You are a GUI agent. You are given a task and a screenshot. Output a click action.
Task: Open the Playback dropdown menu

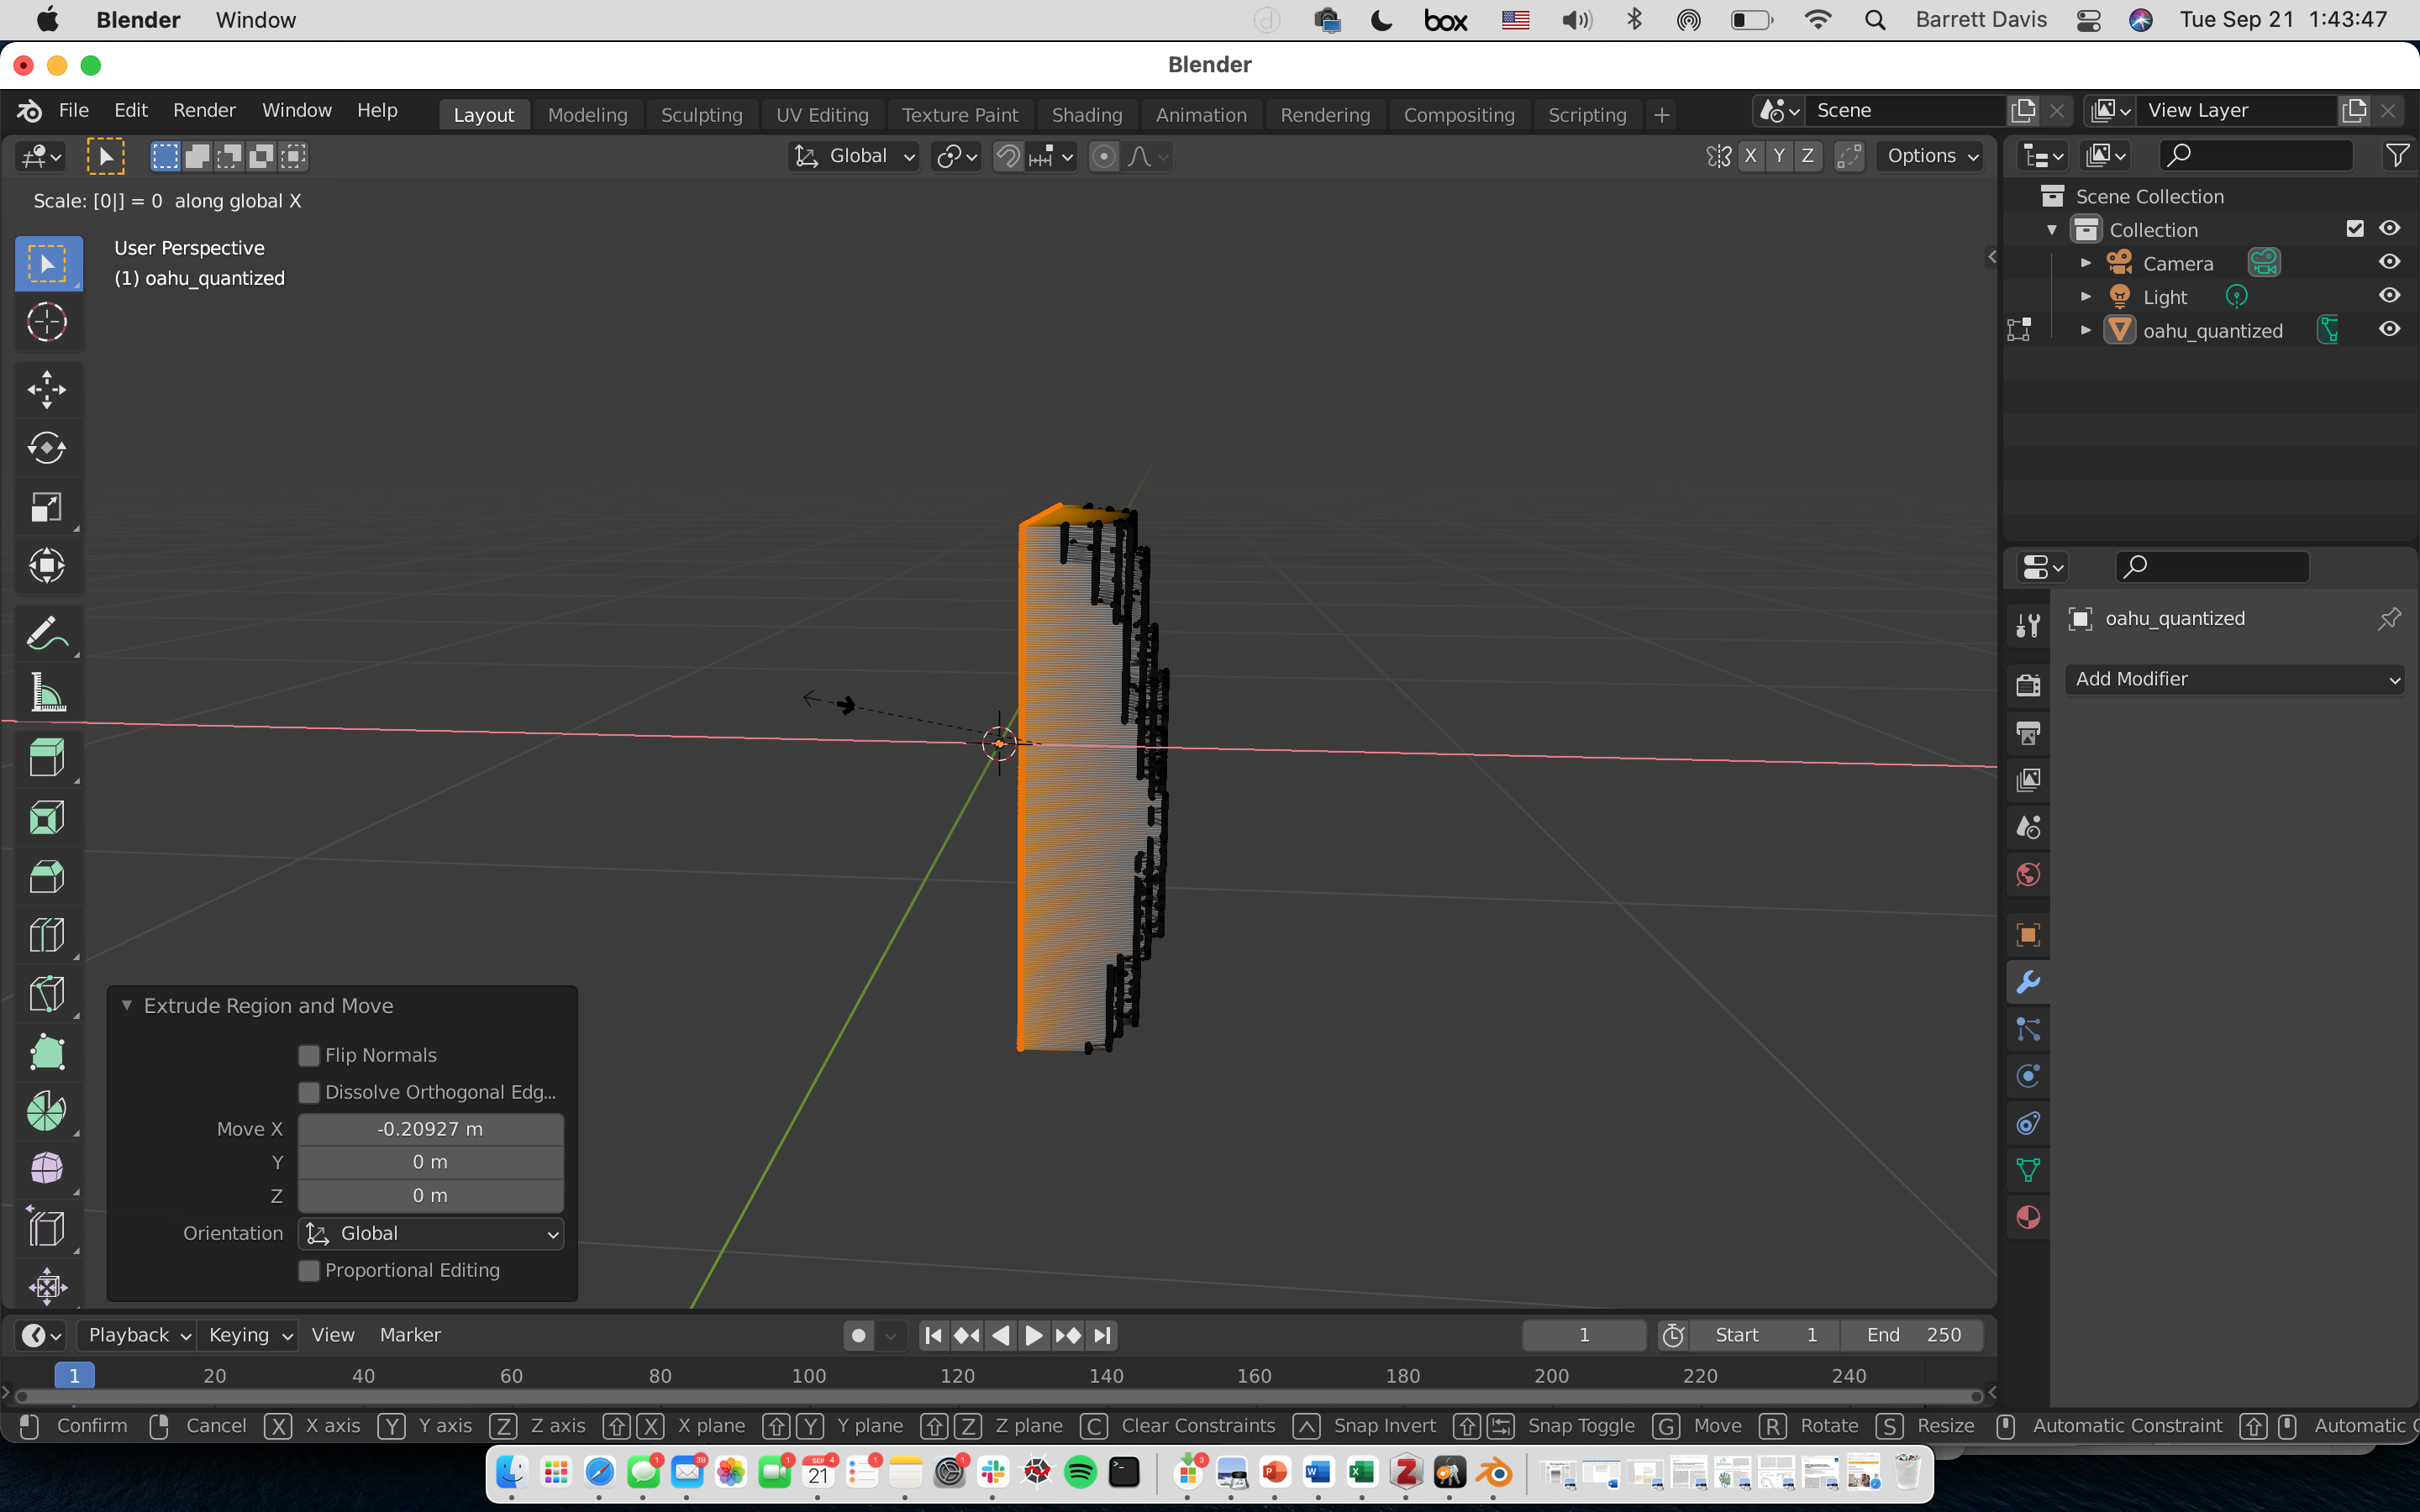[x=138, y=1335]
